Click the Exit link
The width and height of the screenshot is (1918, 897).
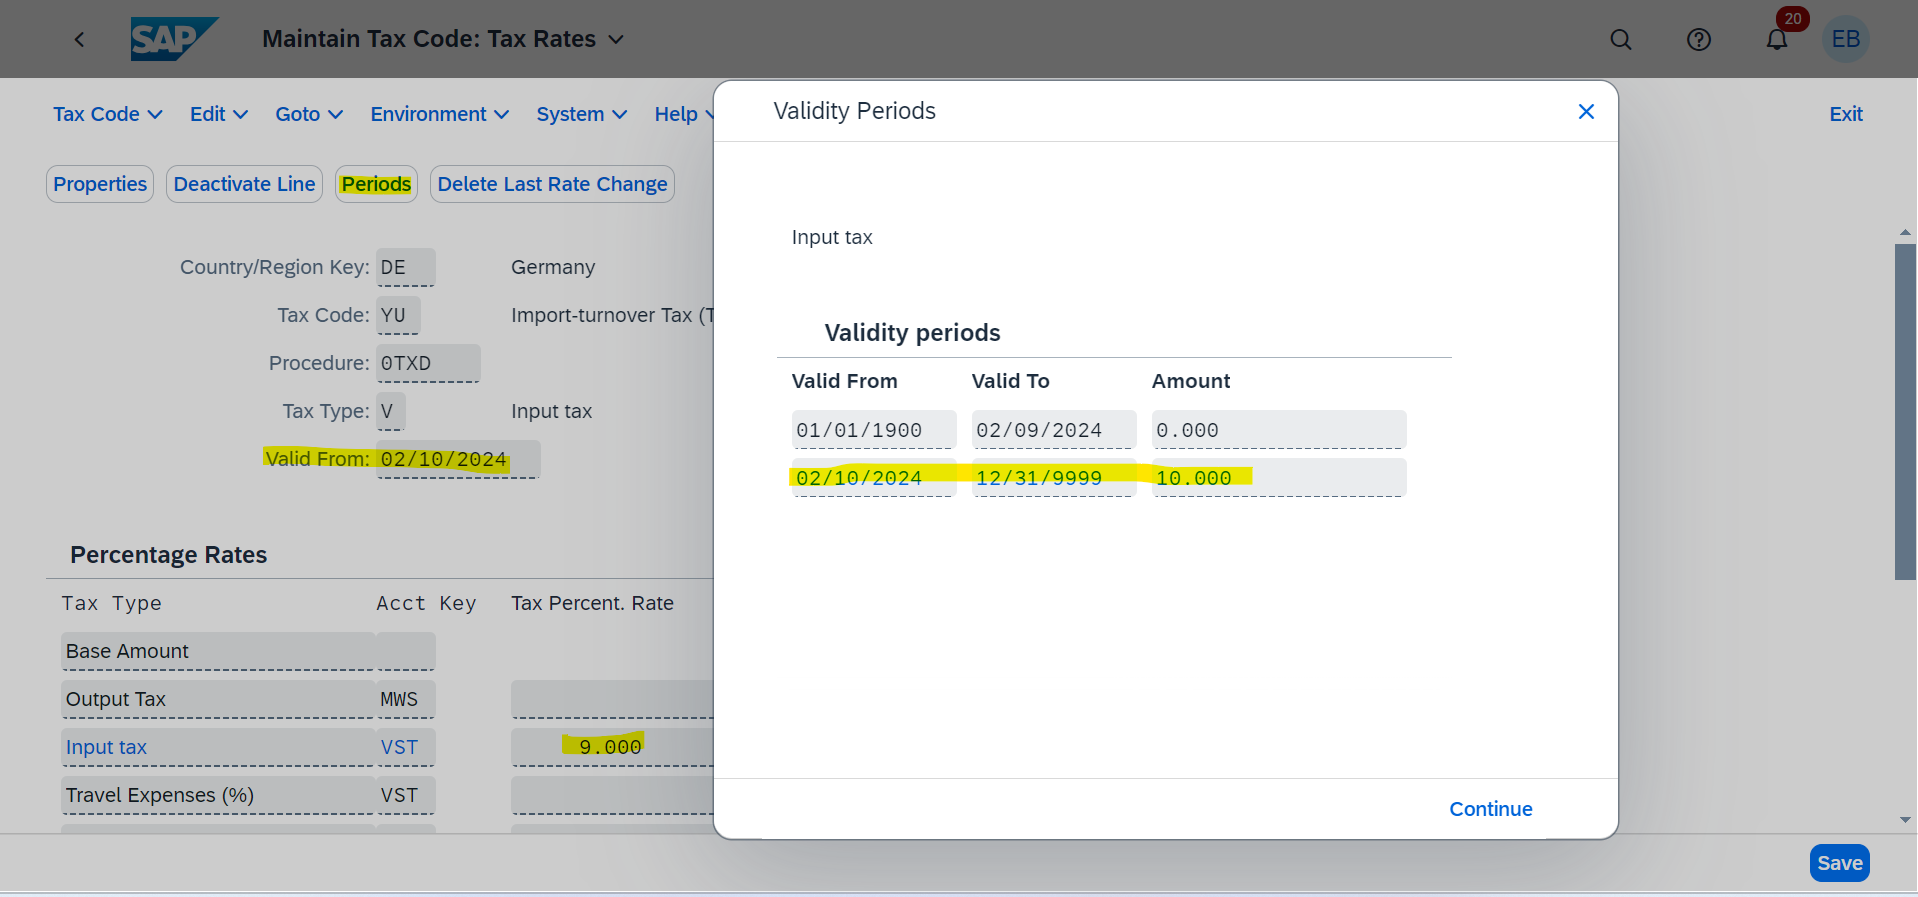point(1846,114)
